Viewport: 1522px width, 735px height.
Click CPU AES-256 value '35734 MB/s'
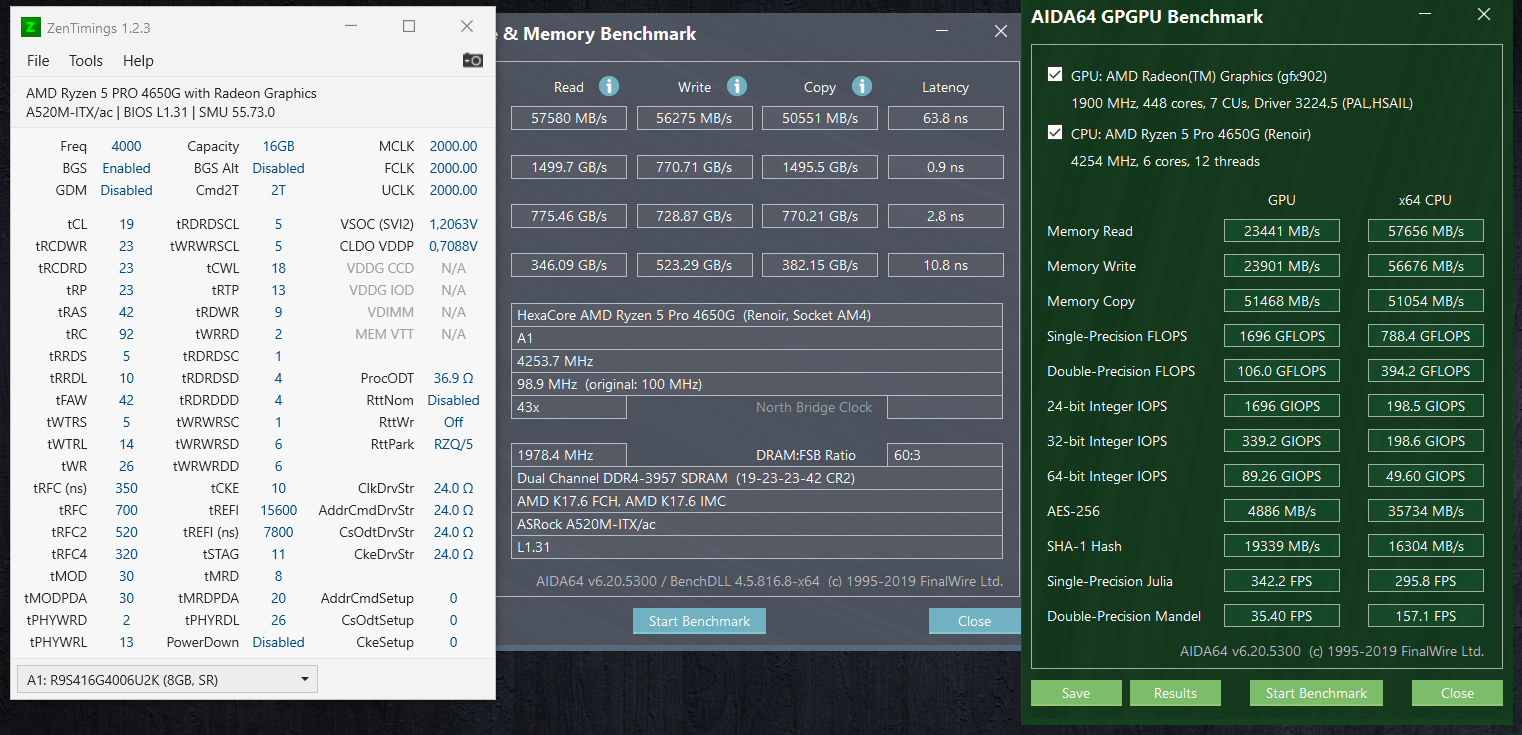pyautogui.click(x=1426, y=511)
